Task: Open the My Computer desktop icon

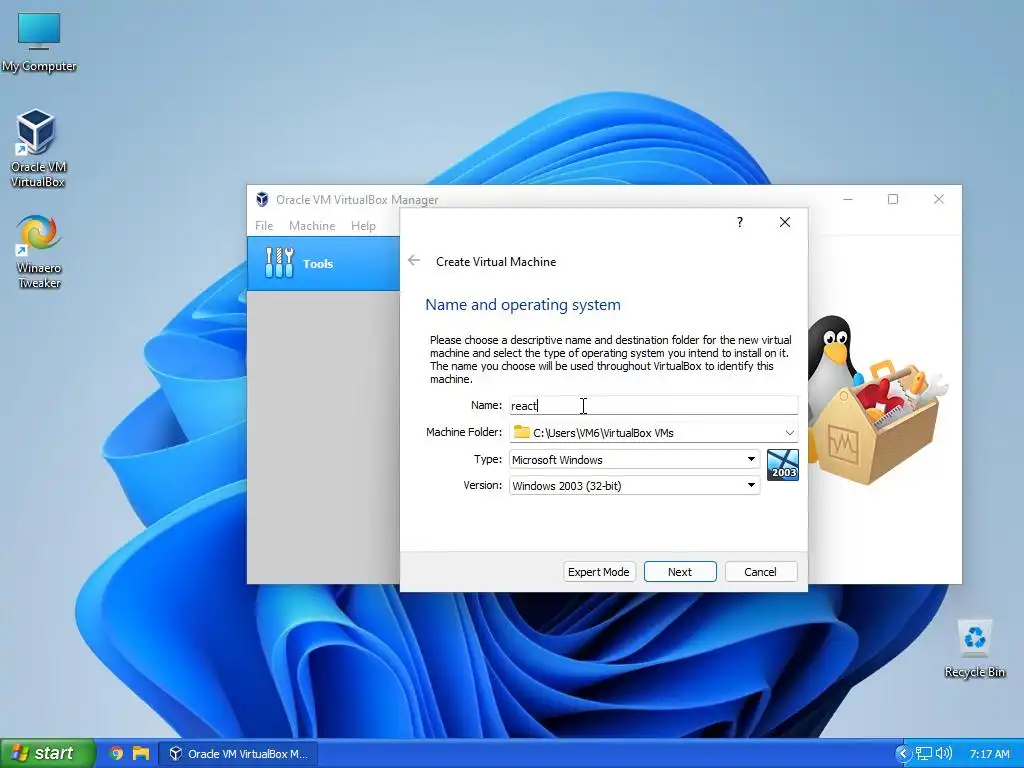Action: click(x=39, y=40)
